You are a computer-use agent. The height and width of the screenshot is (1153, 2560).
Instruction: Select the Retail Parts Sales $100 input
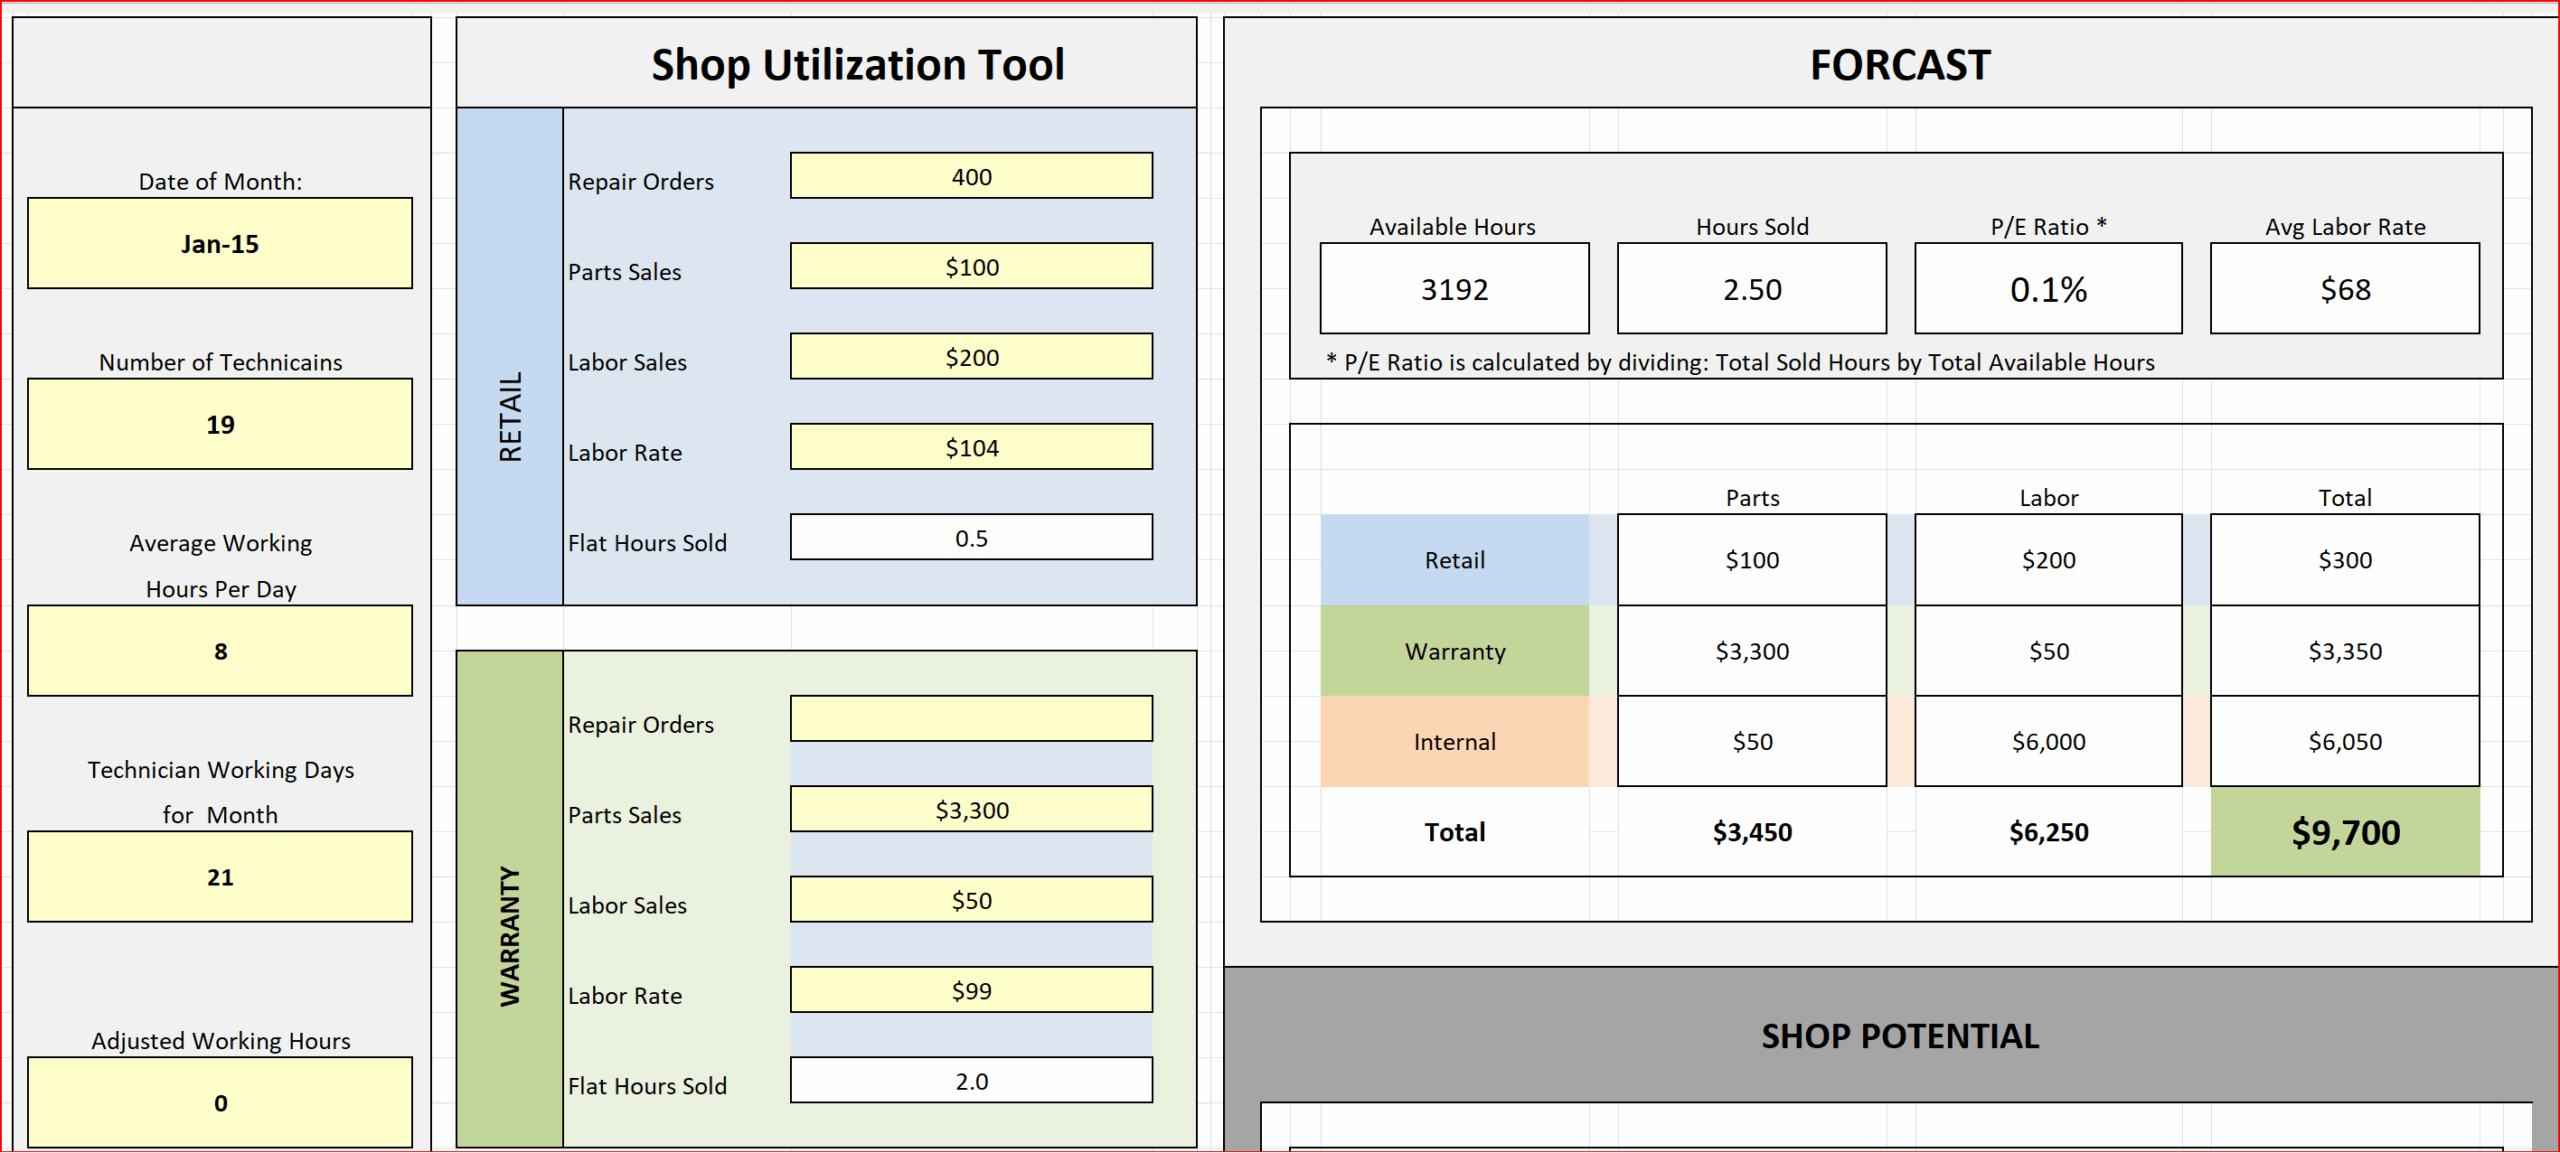coord(971,266)
